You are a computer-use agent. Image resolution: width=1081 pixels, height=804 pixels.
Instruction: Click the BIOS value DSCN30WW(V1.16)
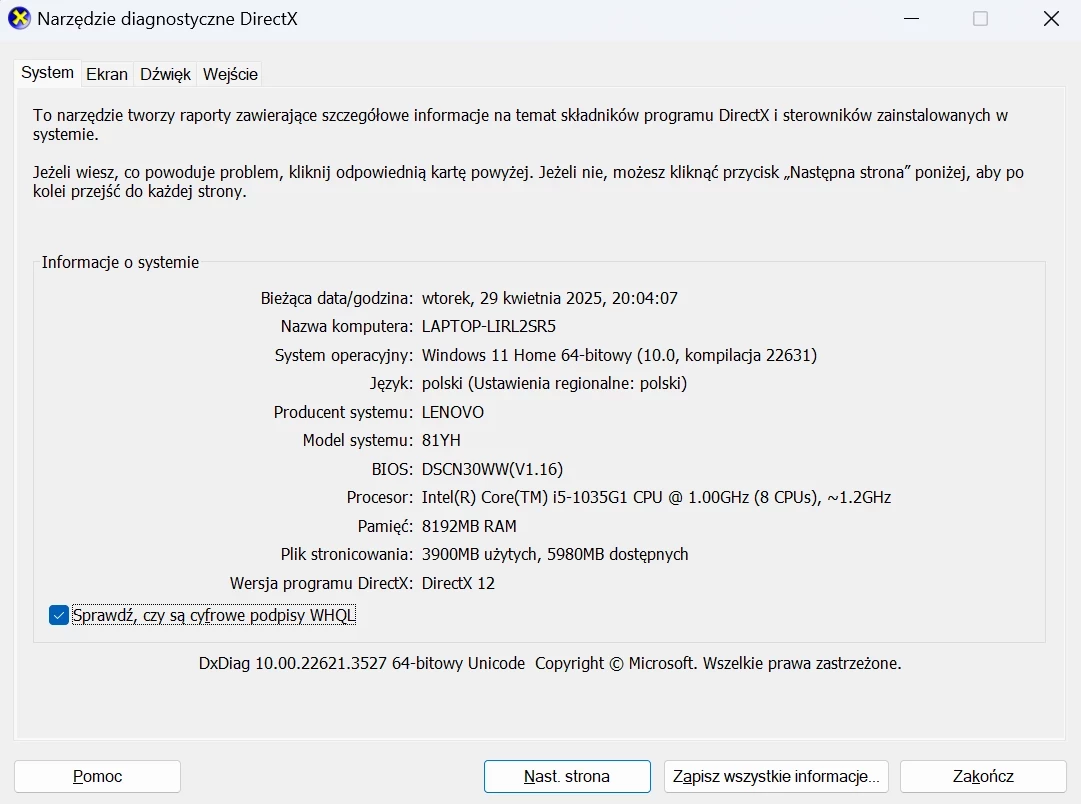click(x=492, y=470)
